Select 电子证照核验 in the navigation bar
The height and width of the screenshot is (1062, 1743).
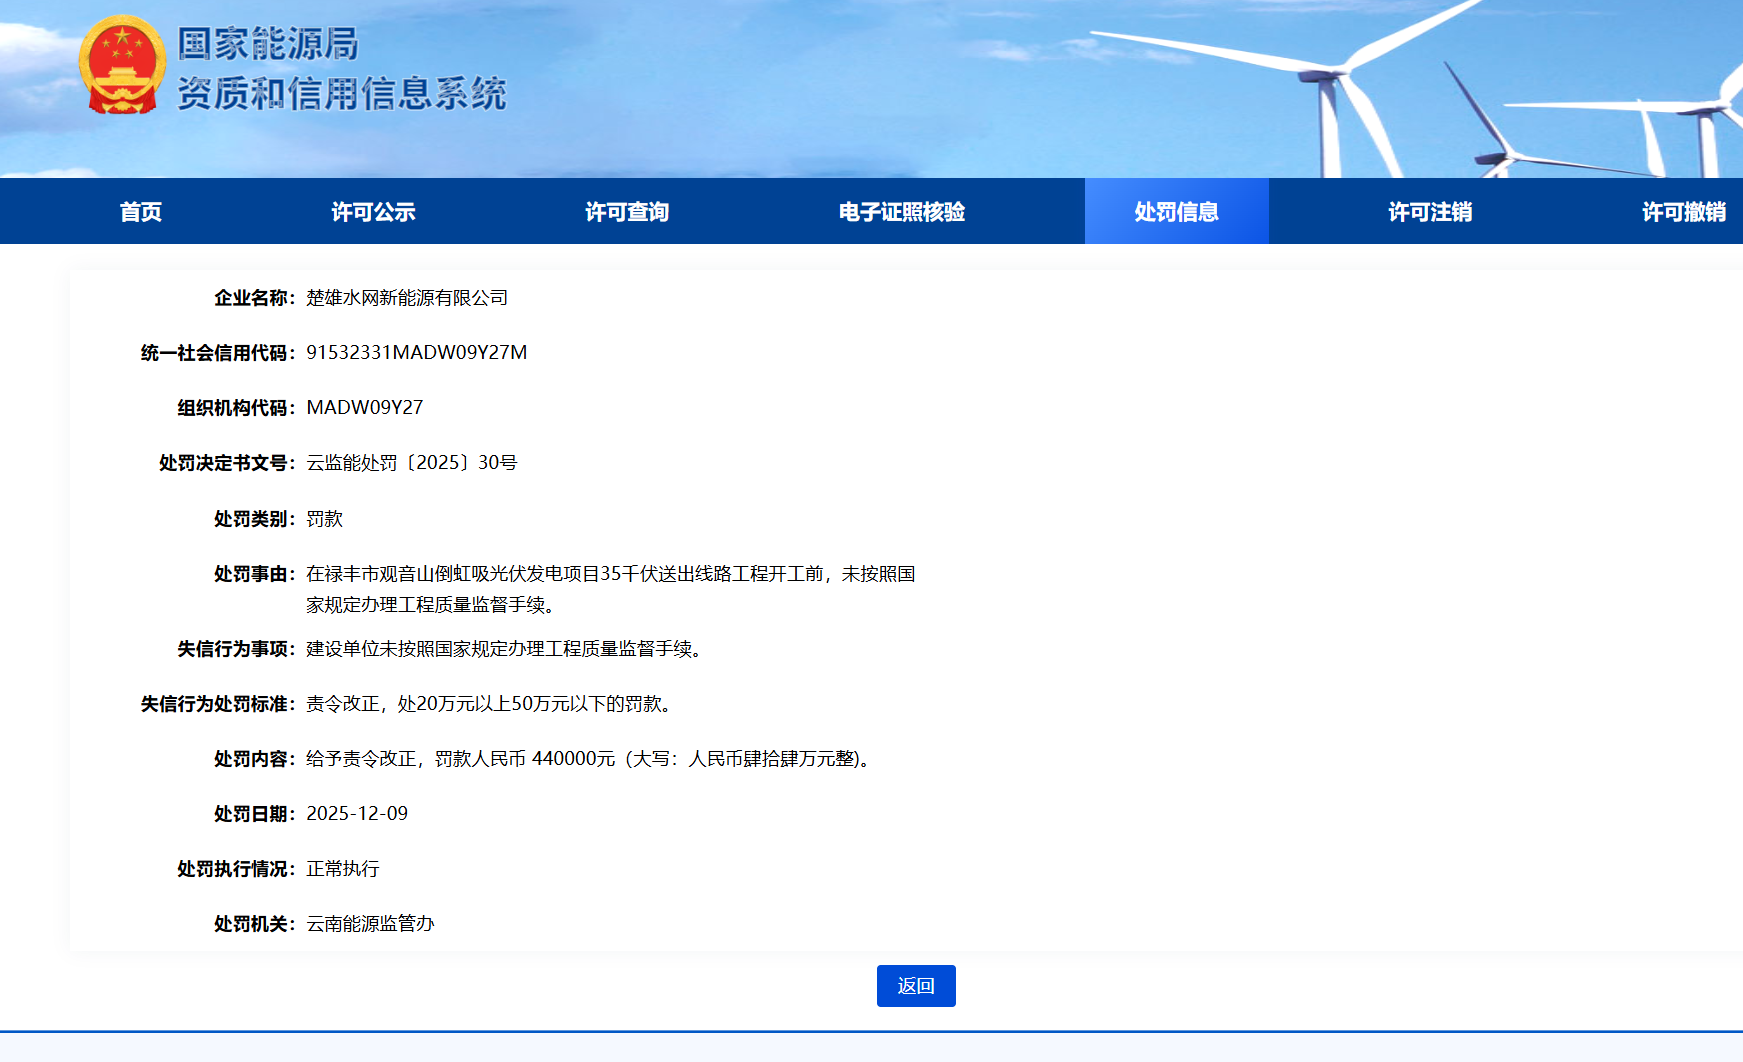point(901,212)
